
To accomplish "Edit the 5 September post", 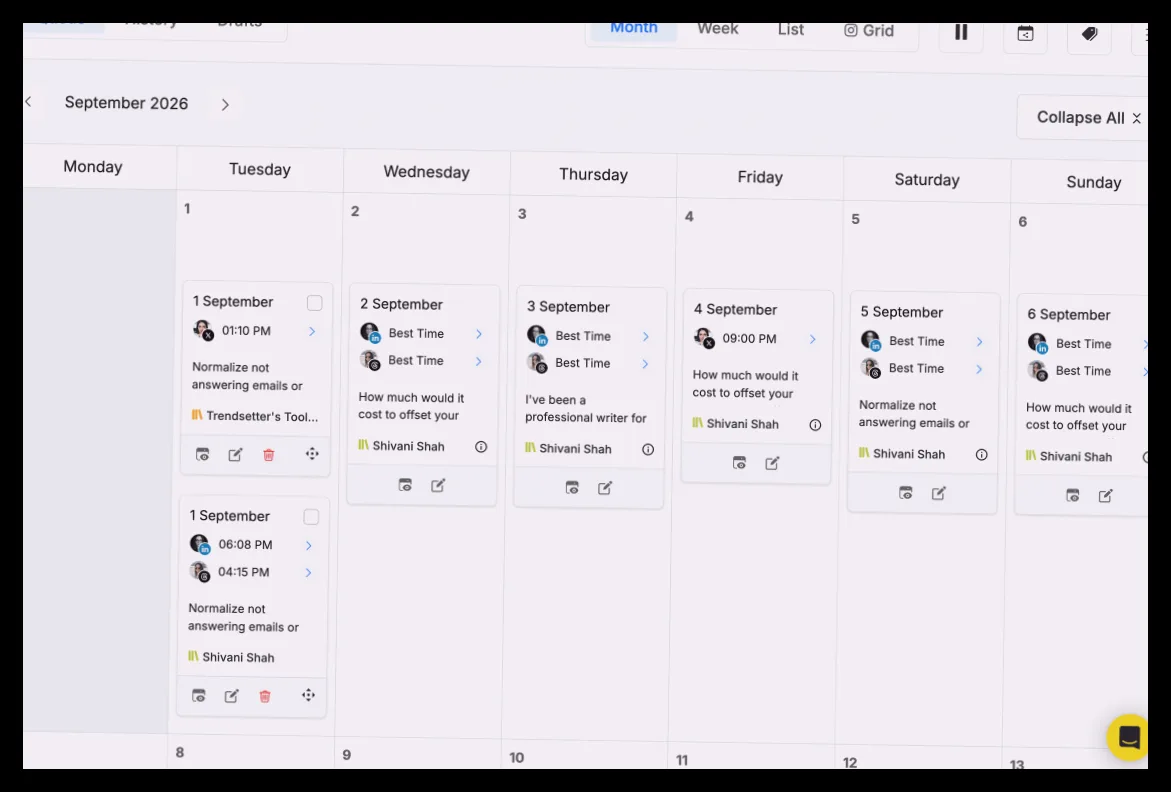I will (x=939, y=493).
